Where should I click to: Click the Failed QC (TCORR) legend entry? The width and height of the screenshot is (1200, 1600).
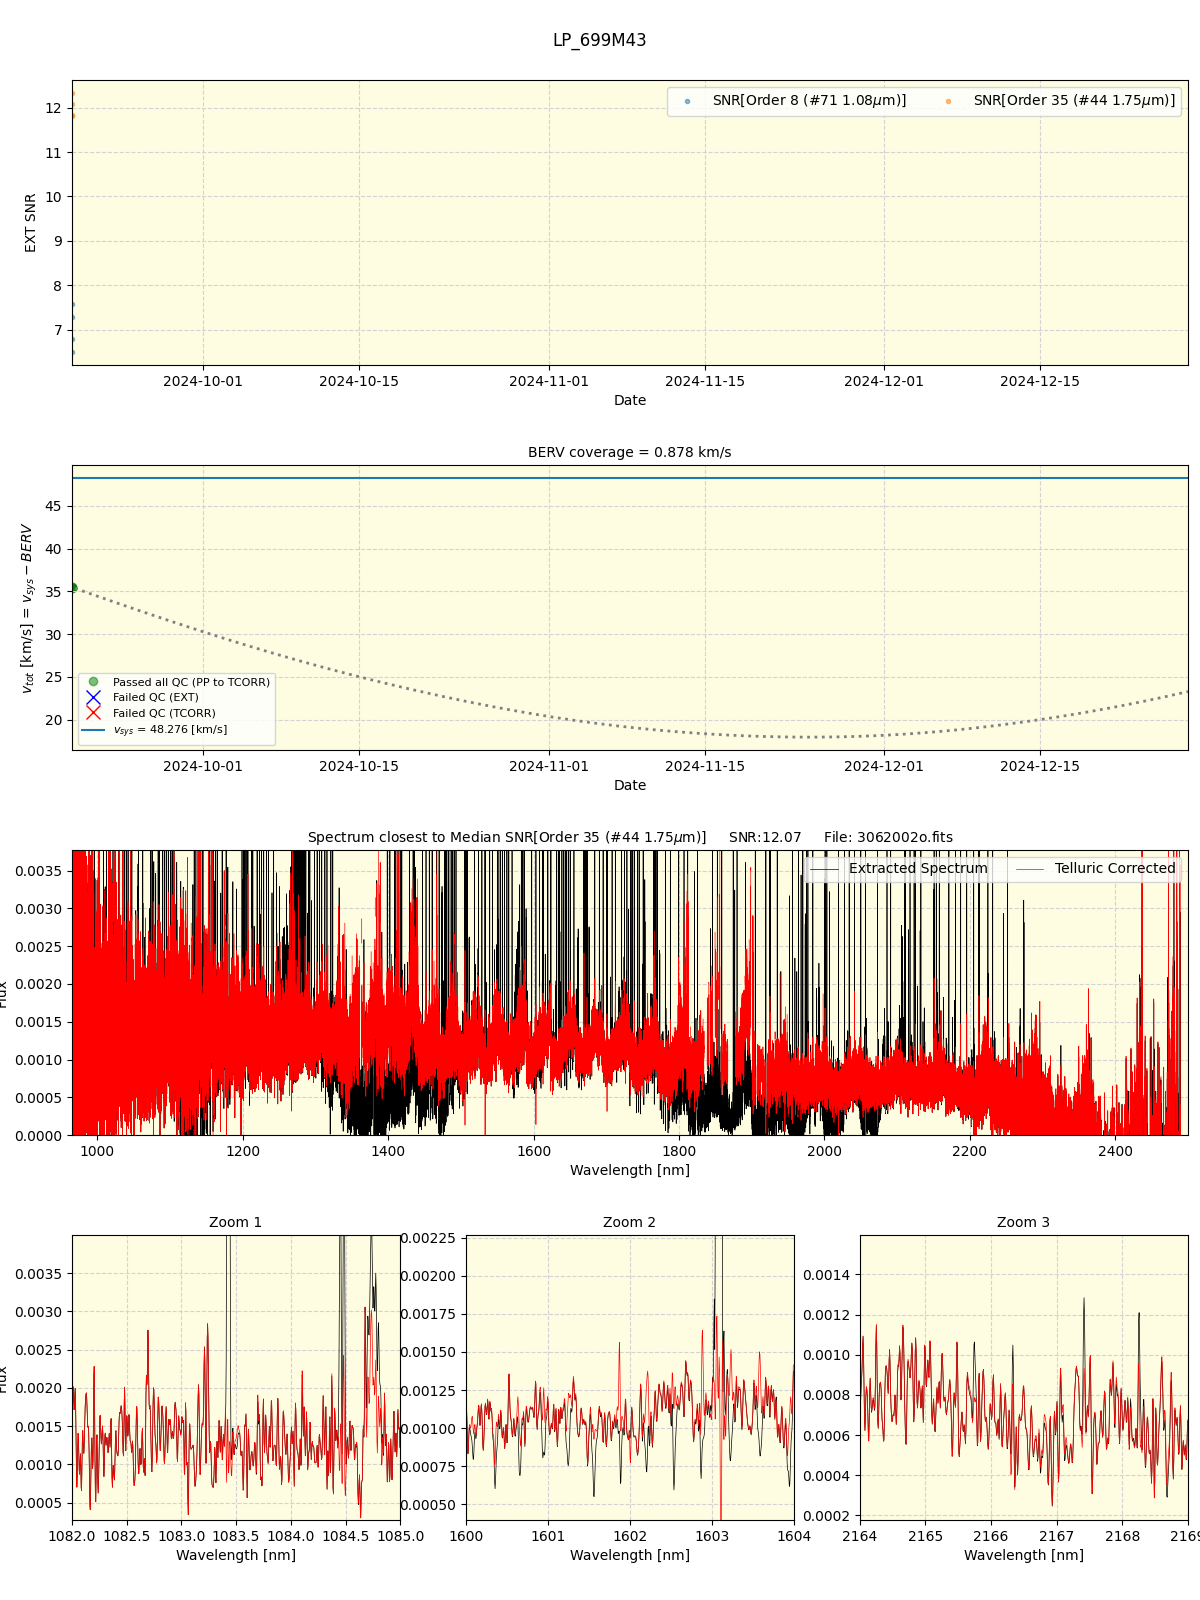tap(164, 714)
